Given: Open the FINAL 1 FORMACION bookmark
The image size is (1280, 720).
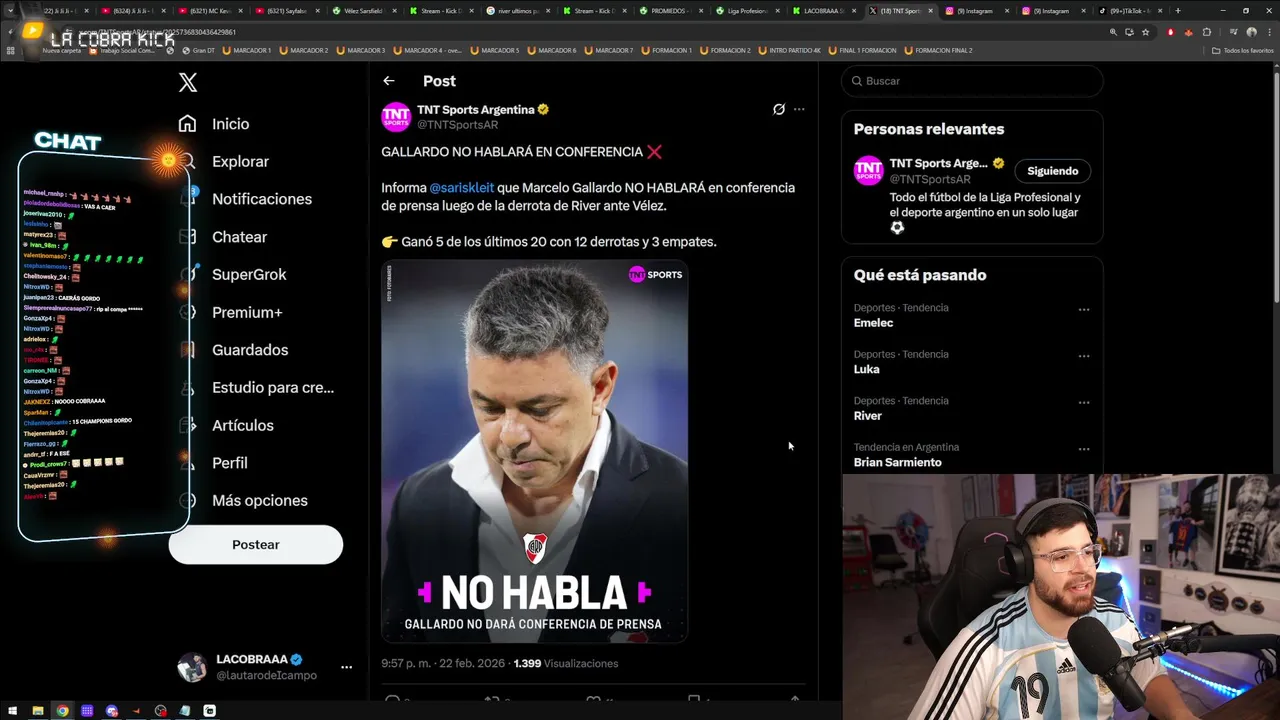Looking at the screenshot, I should pos(863,50).
